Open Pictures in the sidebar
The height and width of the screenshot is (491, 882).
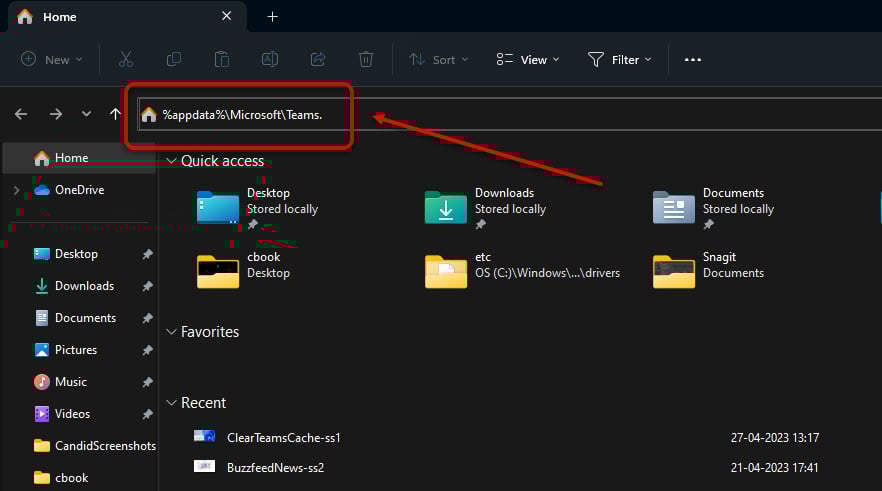point(76,350)
